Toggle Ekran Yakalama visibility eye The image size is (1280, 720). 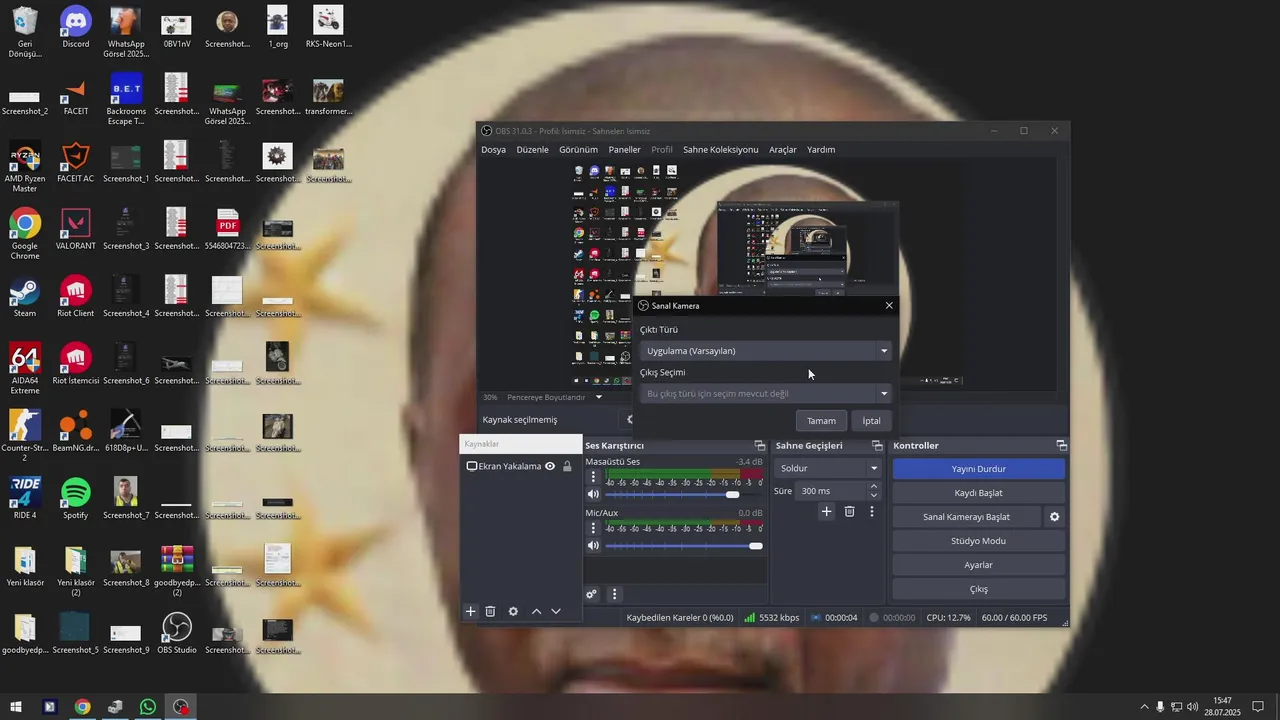(550, 466)
